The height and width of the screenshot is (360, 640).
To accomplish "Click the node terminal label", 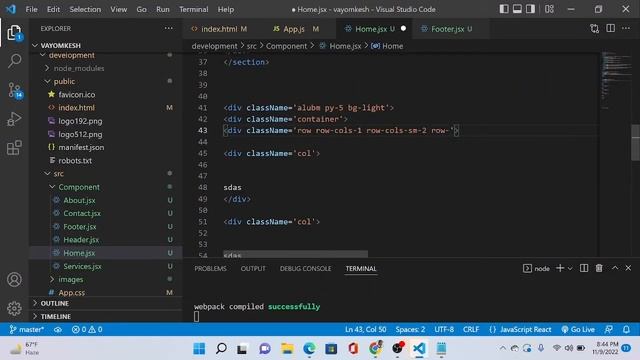I will click(x=536, y=268).
